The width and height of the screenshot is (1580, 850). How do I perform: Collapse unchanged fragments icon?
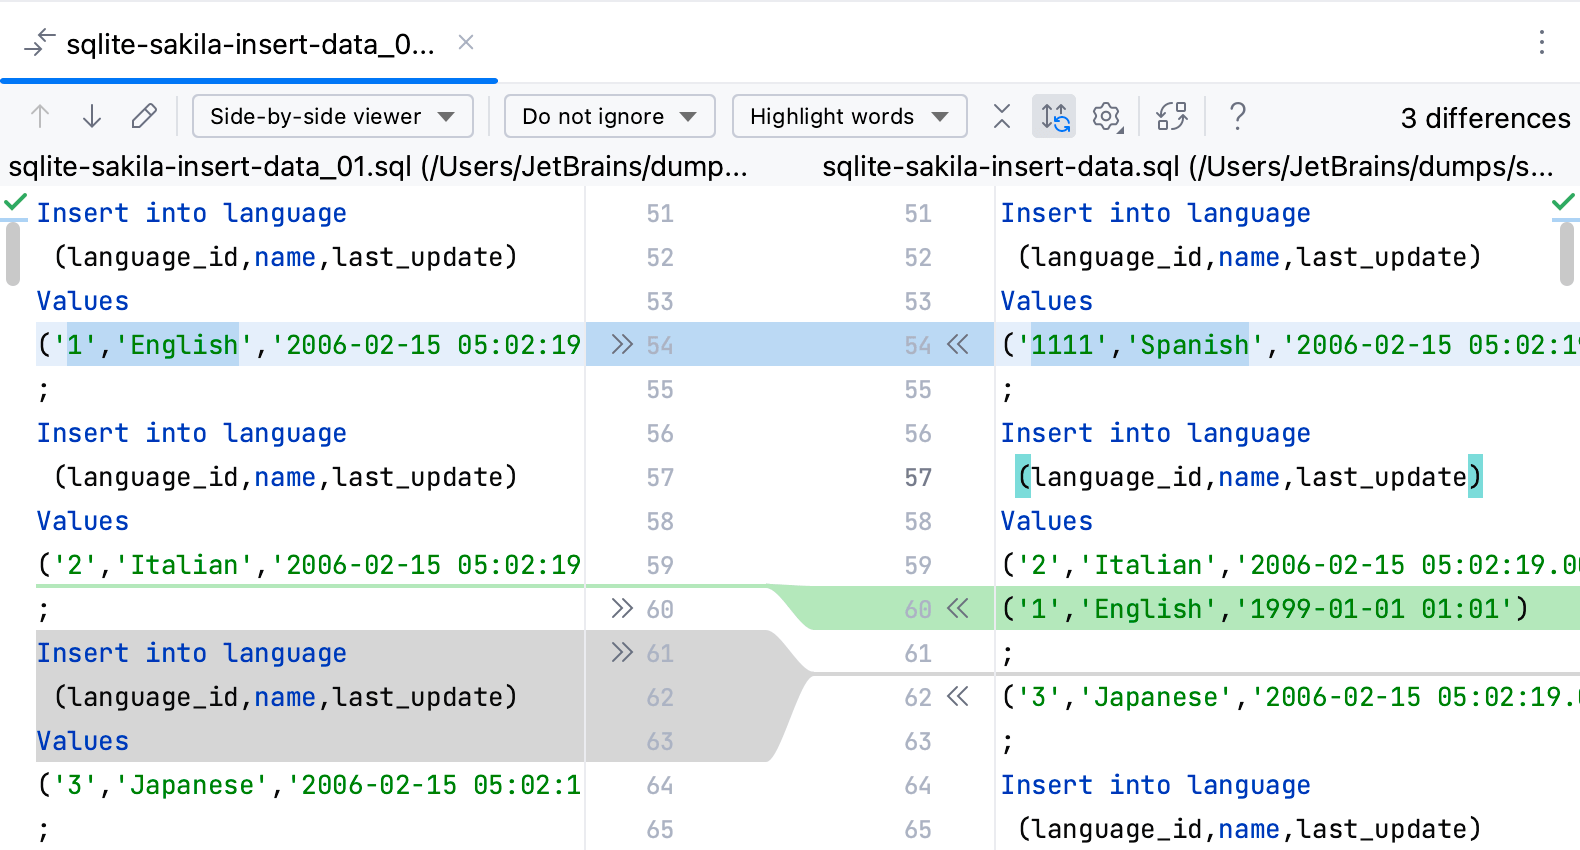(1002, 117)
